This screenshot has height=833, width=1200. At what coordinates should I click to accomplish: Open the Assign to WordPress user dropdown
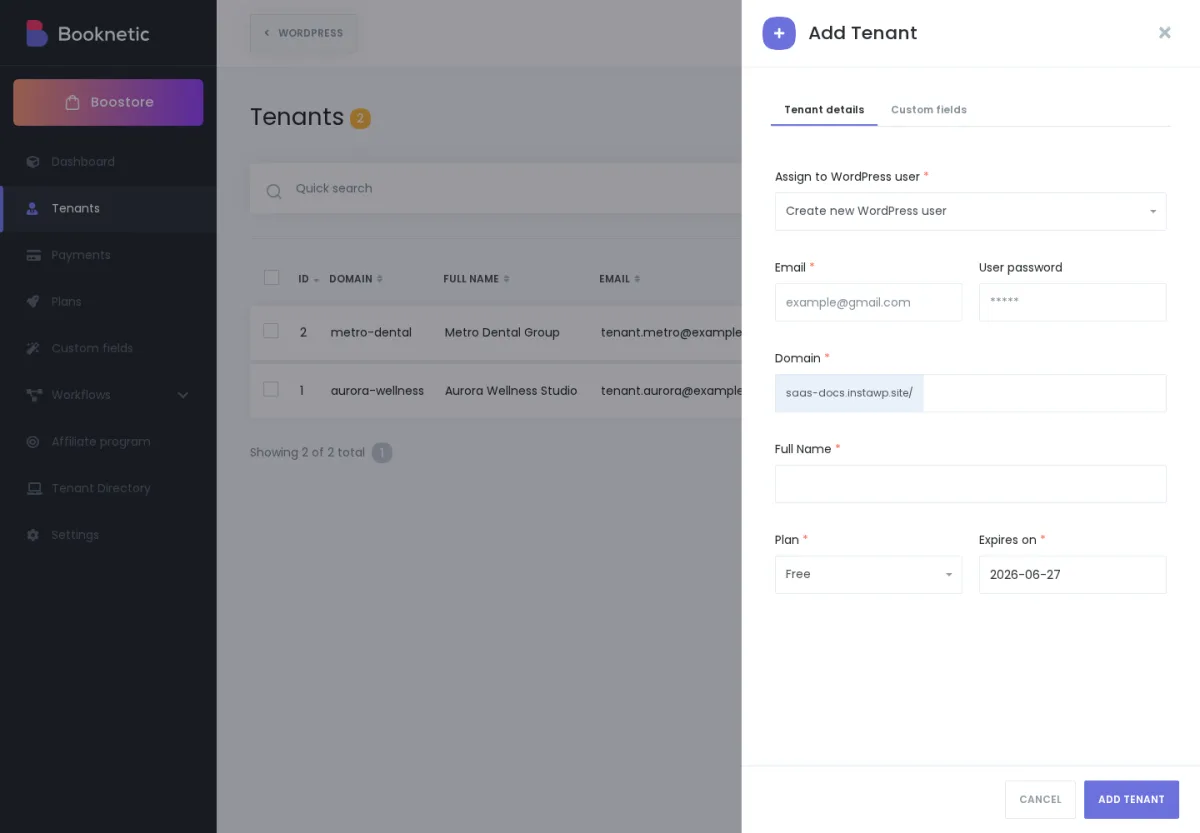970,211
